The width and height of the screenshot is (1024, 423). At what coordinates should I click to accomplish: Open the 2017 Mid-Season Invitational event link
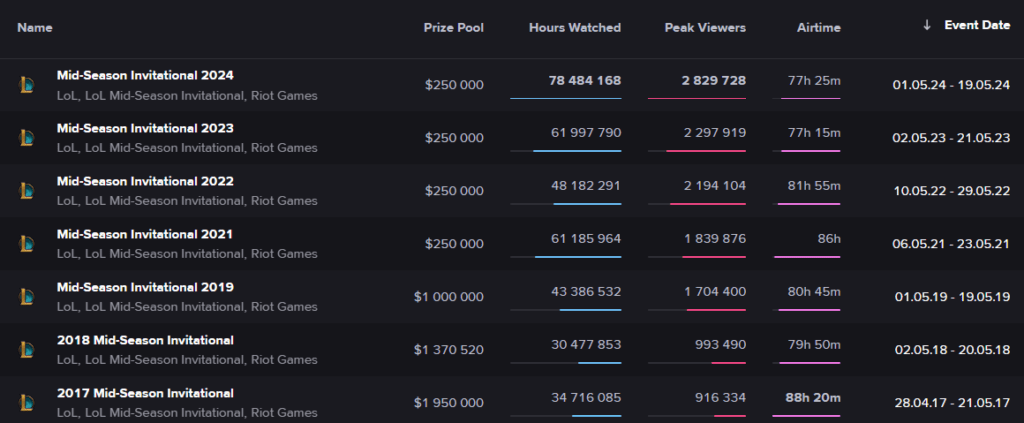(x=145, y=393)
